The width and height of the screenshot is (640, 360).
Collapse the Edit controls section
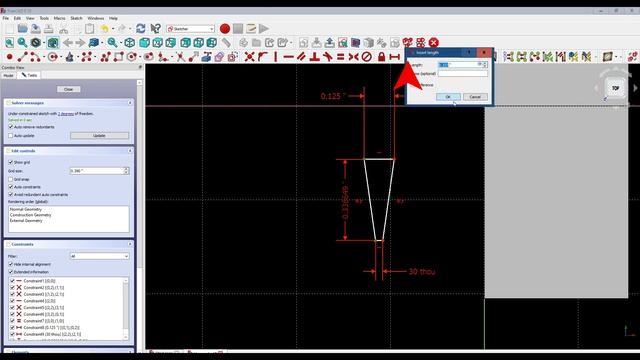click(130, 151)
